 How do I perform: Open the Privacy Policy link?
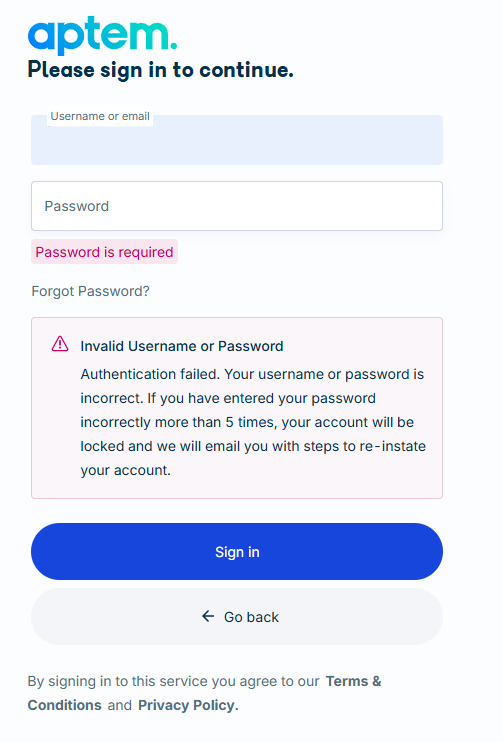coord(188,705)
